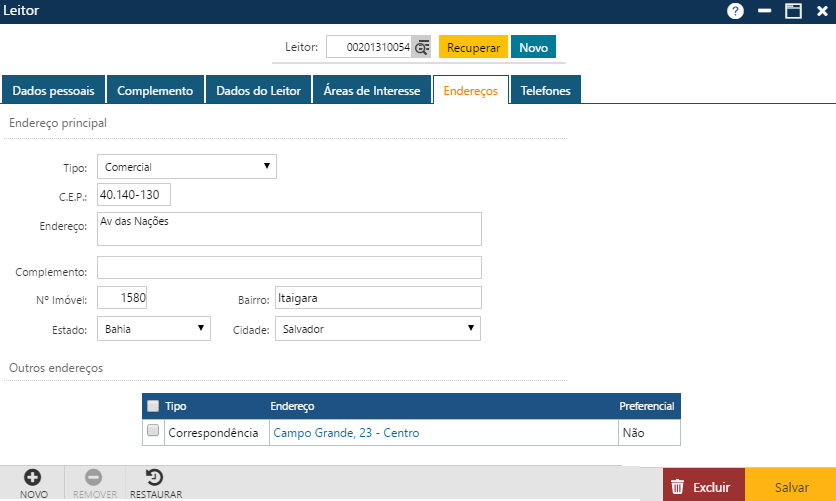This screenshot has height=501, width=836.
Task: Click the help question mark icon
Action: click(736, 11)
